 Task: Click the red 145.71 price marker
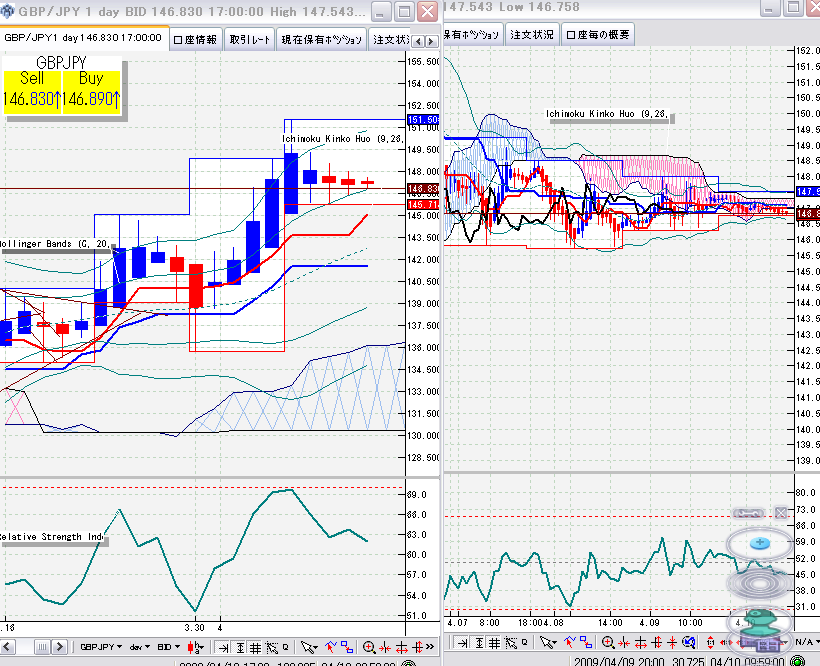pos(423,204)
